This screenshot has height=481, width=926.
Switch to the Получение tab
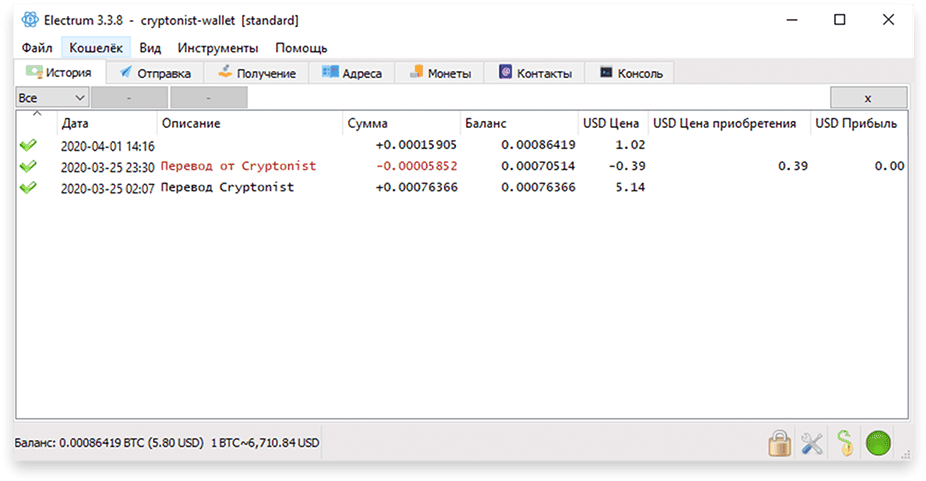click(256, 73)
